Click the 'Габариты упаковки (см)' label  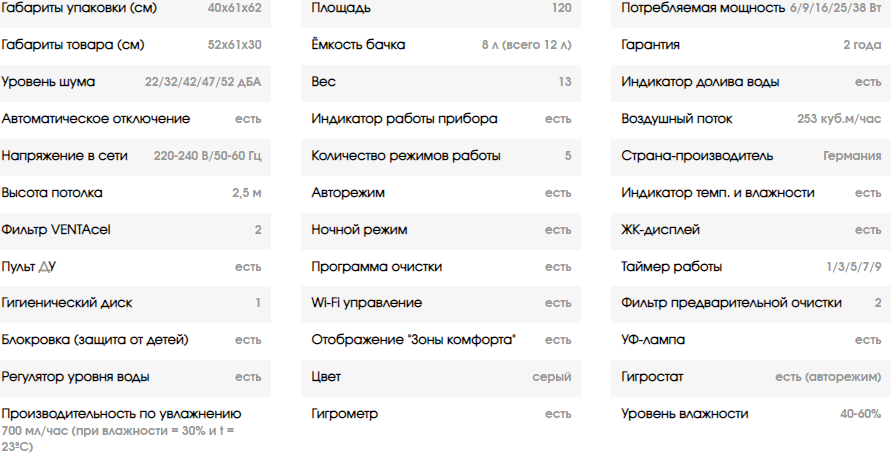click(79, 8)
